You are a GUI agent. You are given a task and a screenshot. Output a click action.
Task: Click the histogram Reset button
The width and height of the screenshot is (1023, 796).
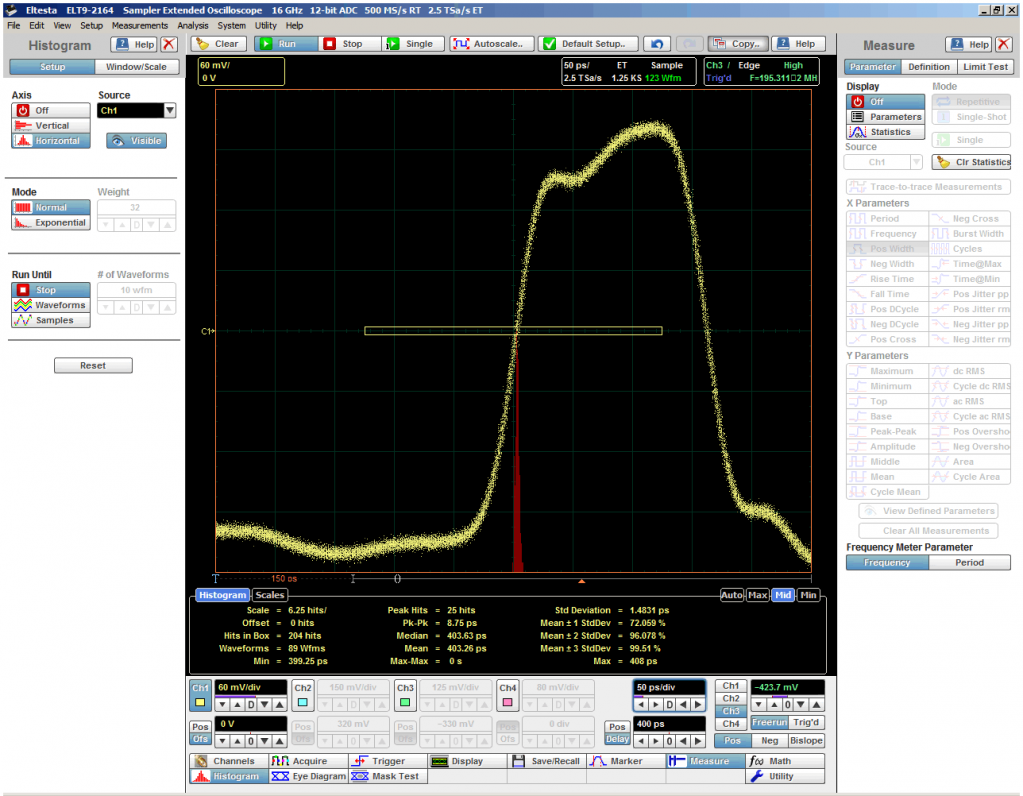[x=93, y=366]
